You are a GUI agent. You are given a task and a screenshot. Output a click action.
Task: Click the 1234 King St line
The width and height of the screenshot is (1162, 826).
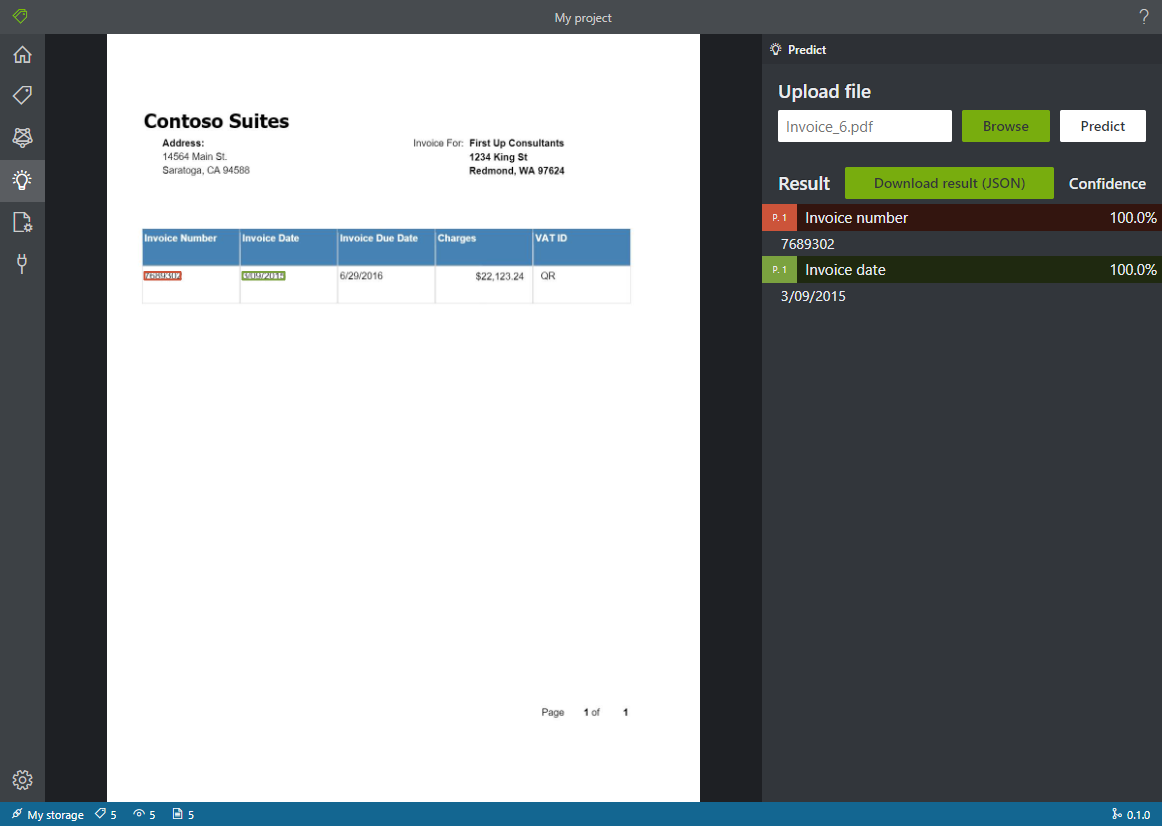pyautogui.click(x=498, y=157)
